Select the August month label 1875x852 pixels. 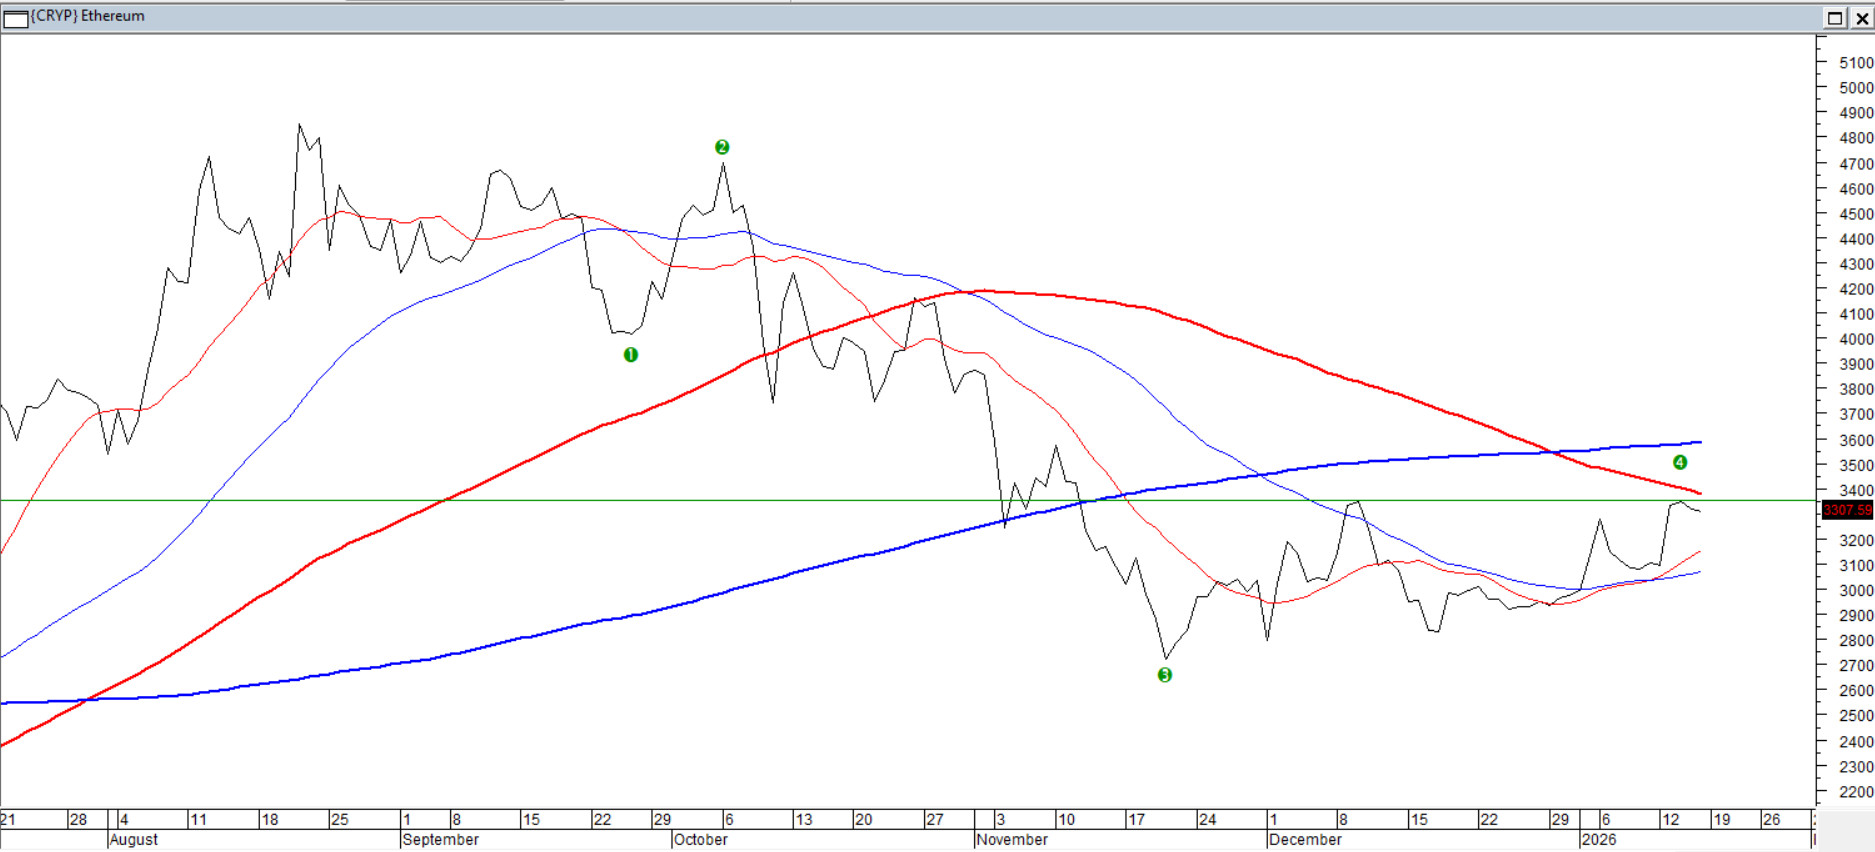134,840
